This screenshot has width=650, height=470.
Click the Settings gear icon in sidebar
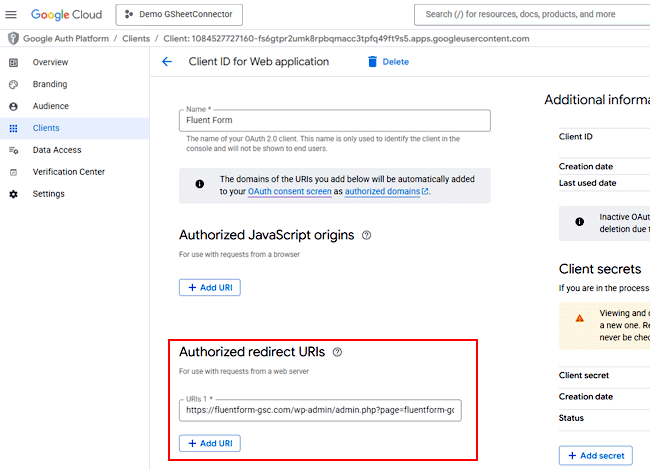point(13,194)
